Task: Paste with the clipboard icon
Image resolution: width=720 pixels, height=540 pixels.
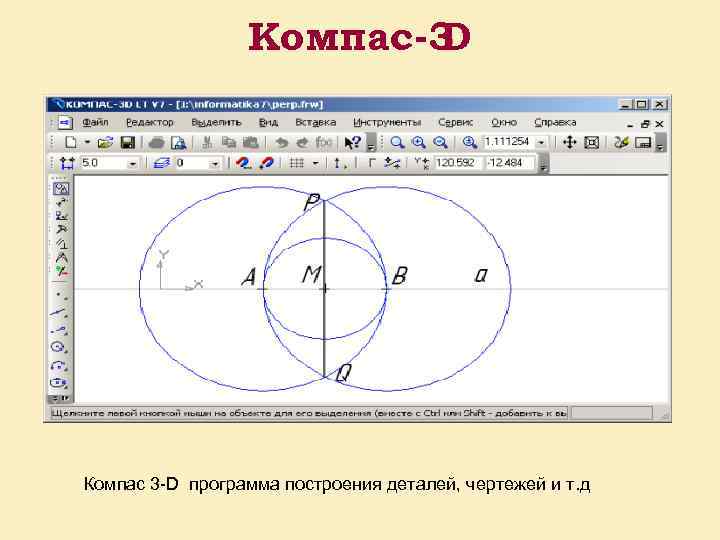Action: click(250, 143)
